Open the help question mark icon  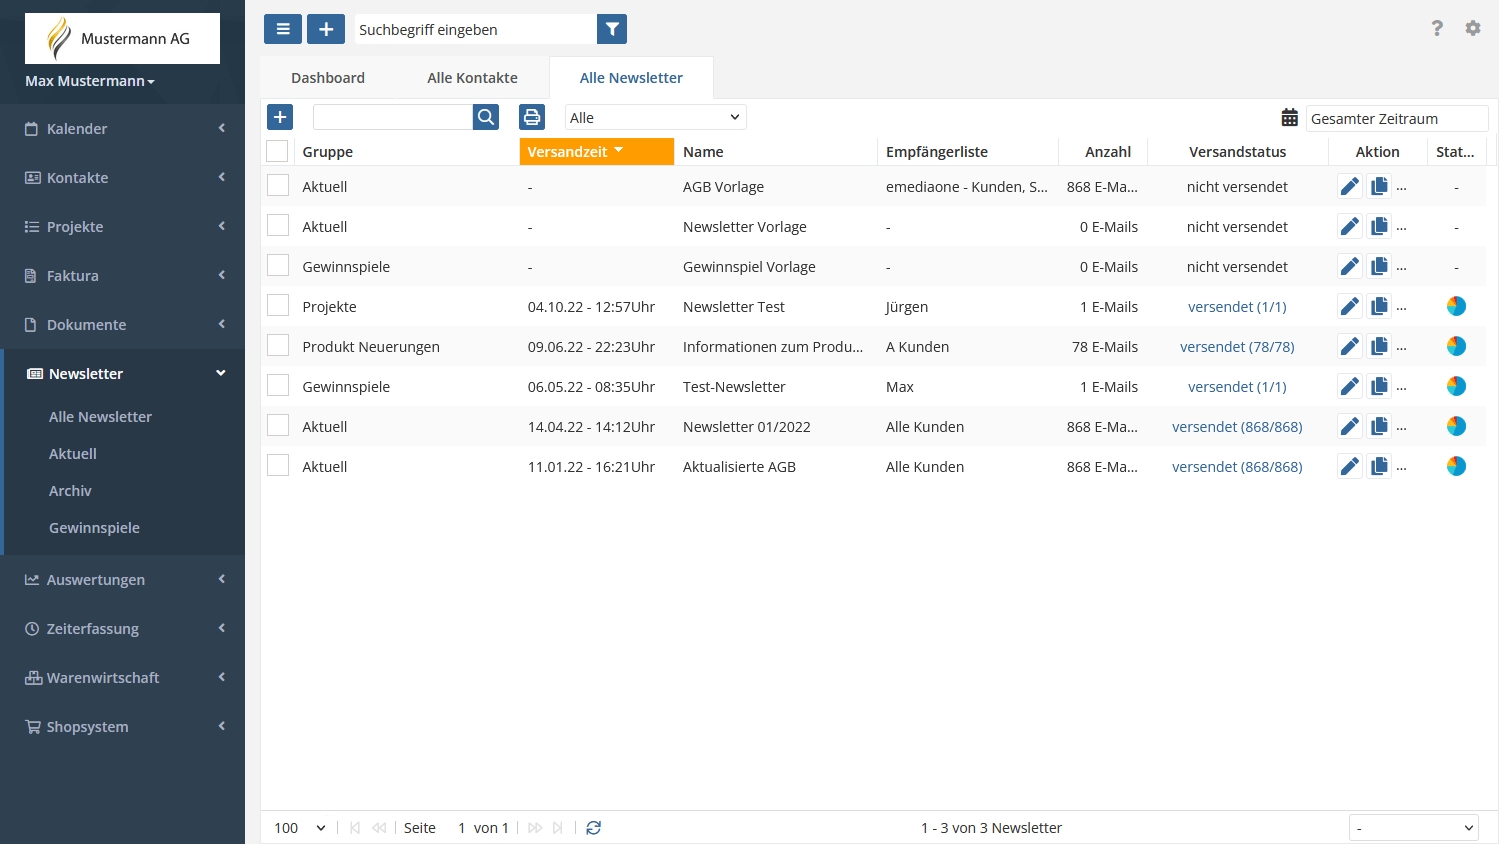[x=1437, y=28]
